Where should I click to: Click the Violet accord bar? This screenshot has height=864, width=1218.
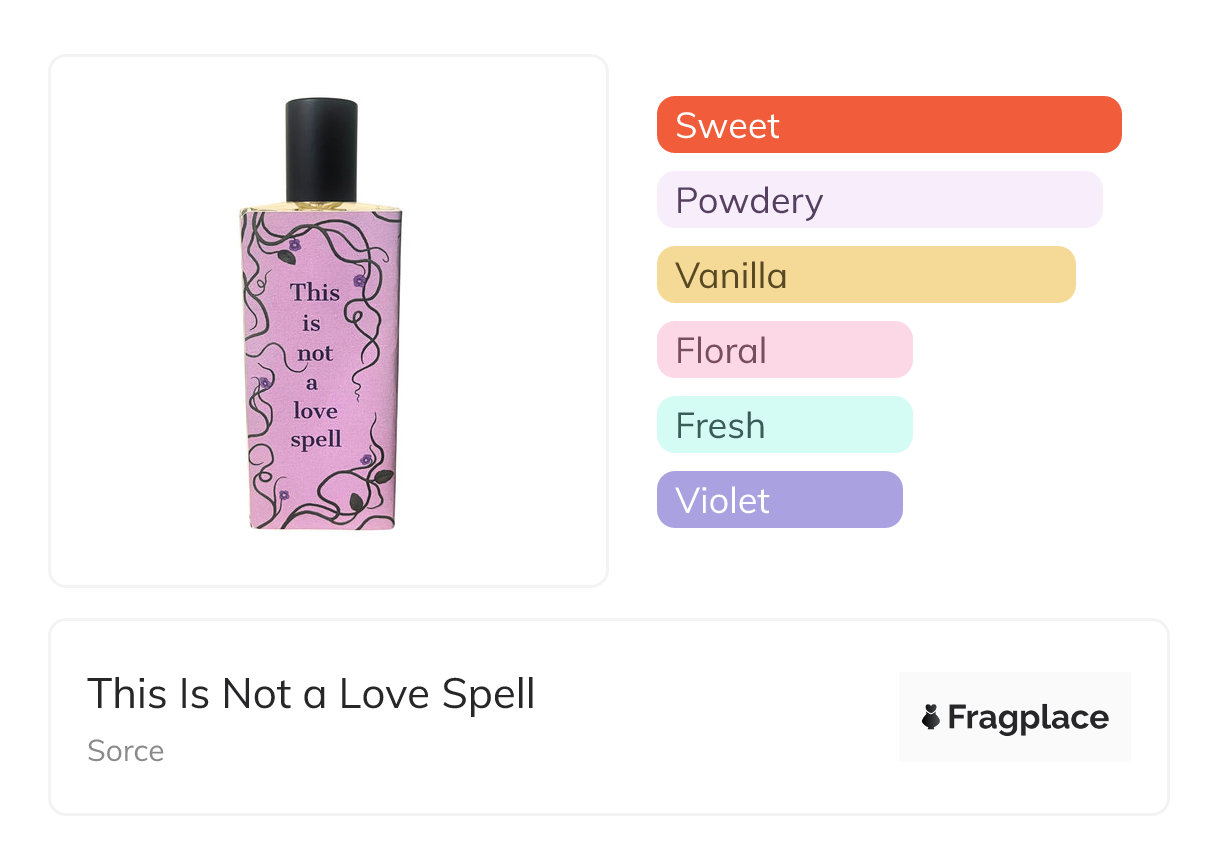click(779, 500)
